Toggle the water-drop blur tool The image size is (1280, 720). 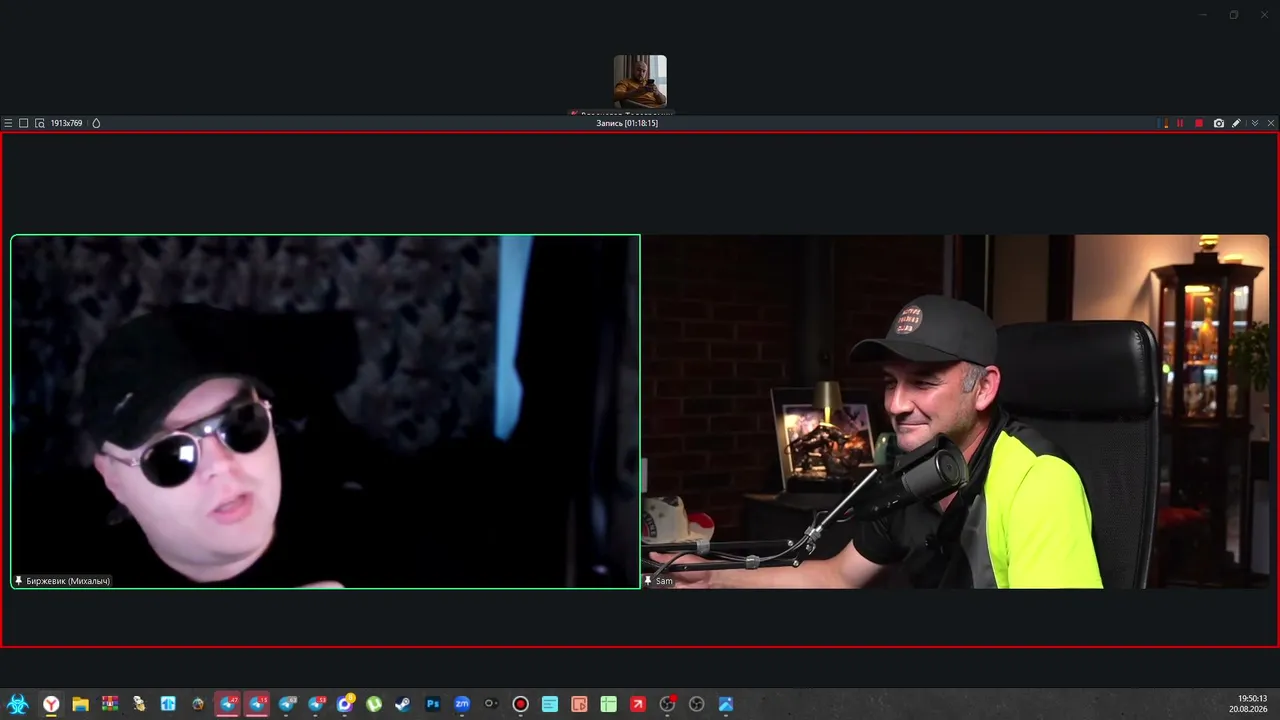click(x=96, y=123)
